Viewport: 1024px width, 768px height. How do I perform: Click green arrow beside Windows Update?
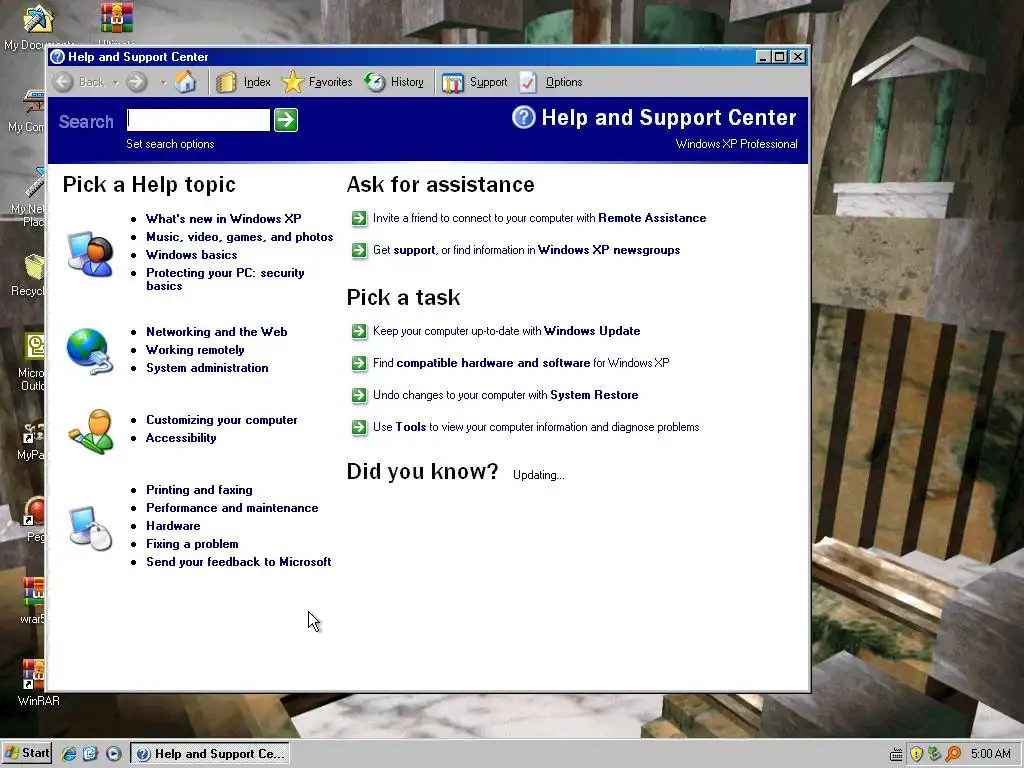pyautogui.click(x=359, y=331)
